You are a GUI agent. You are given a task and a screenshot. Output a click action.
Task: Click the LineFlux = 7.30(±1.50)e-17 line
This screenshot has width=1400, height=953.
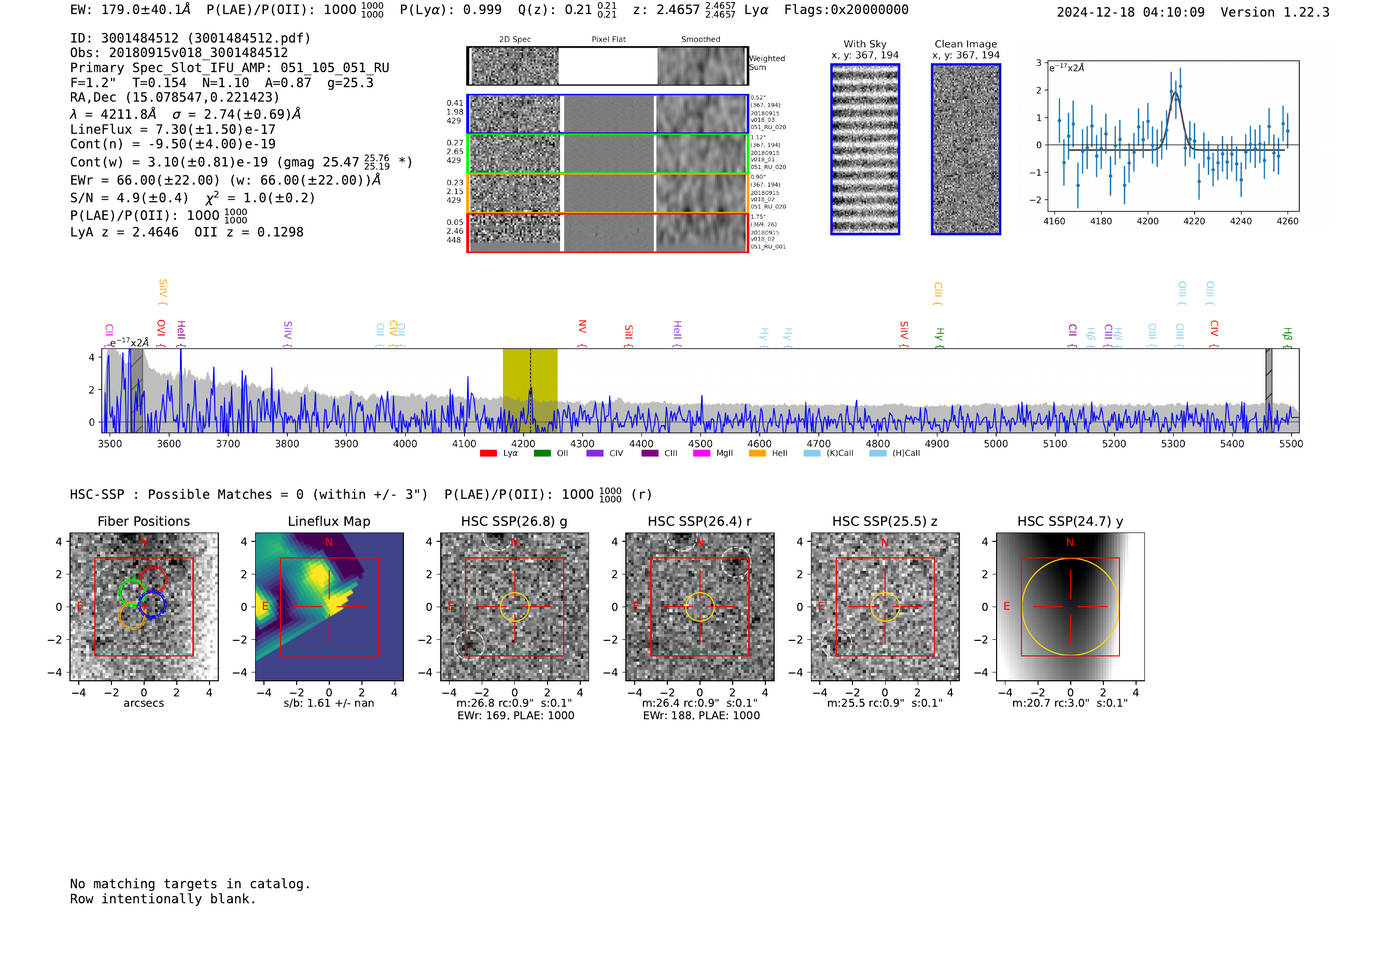(x=173, y=129)
